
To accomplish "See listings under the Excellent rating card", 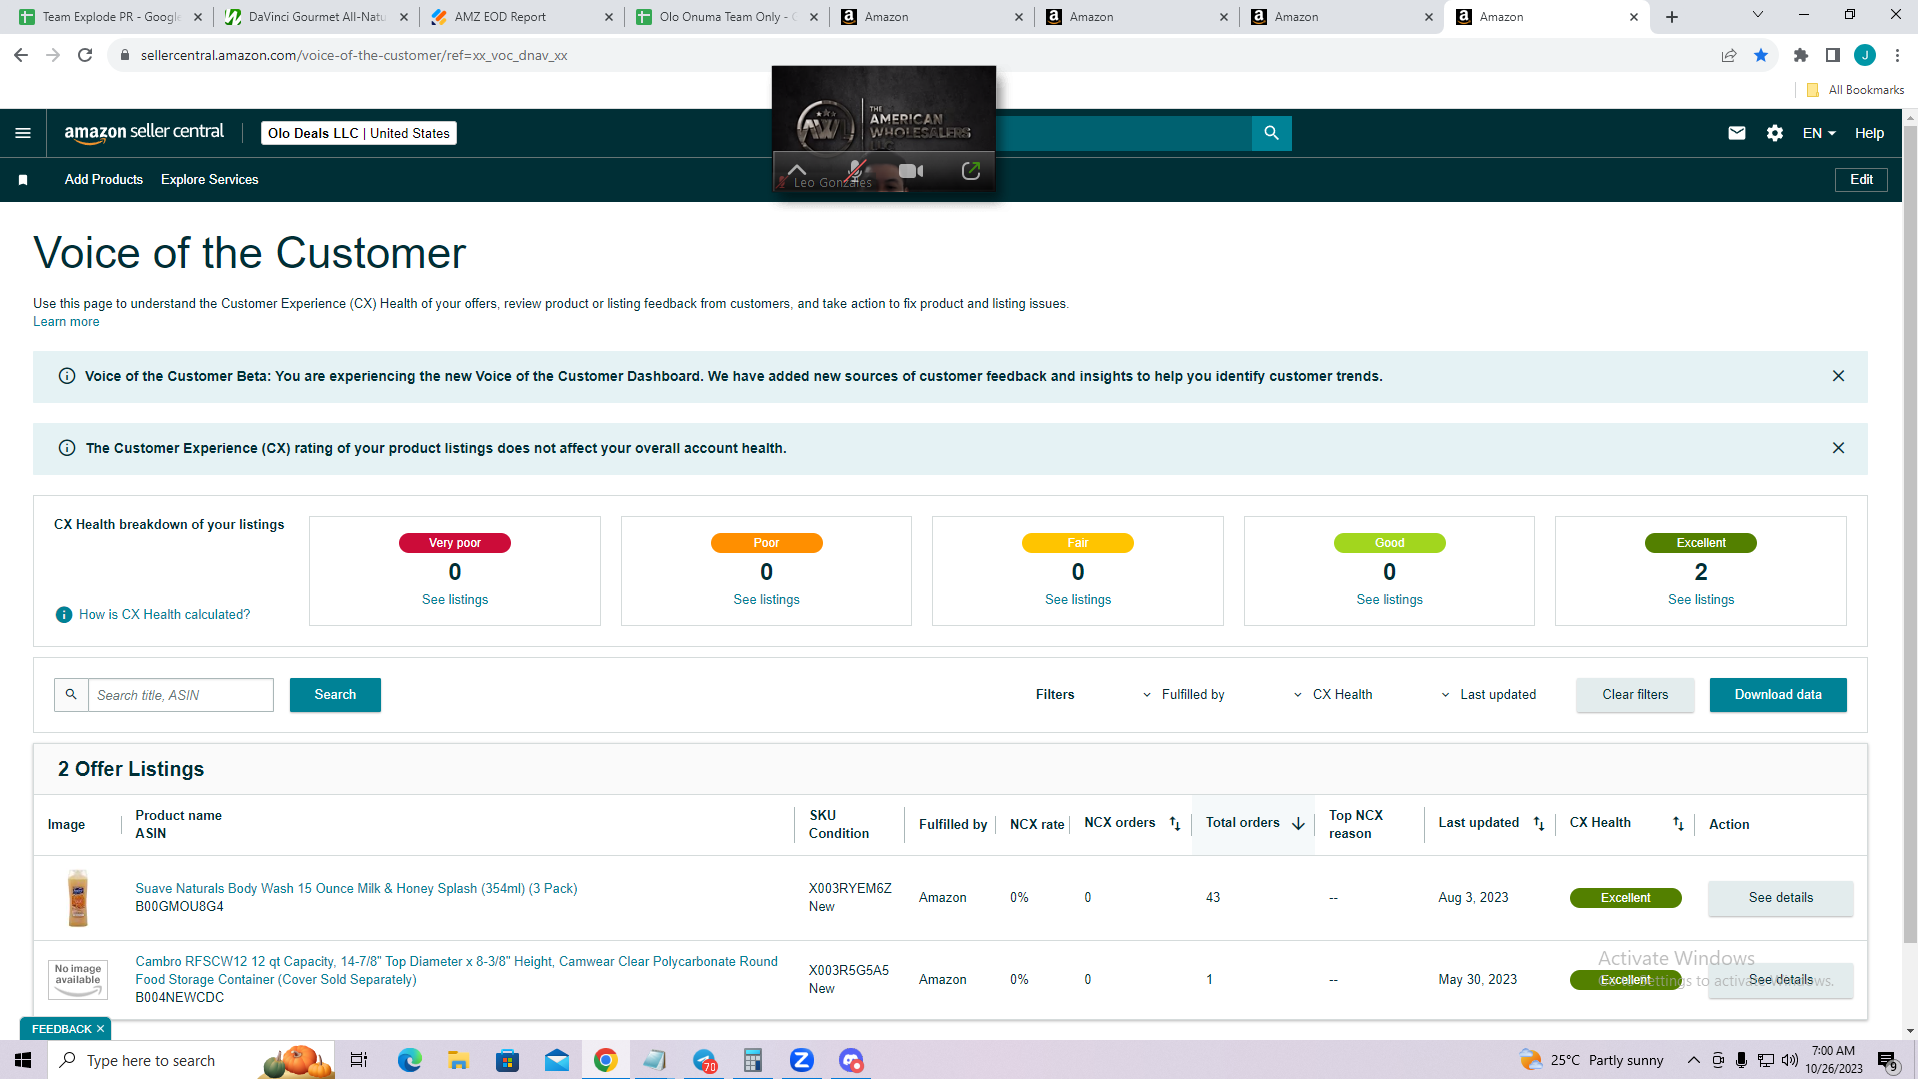I will point(1701,600).
